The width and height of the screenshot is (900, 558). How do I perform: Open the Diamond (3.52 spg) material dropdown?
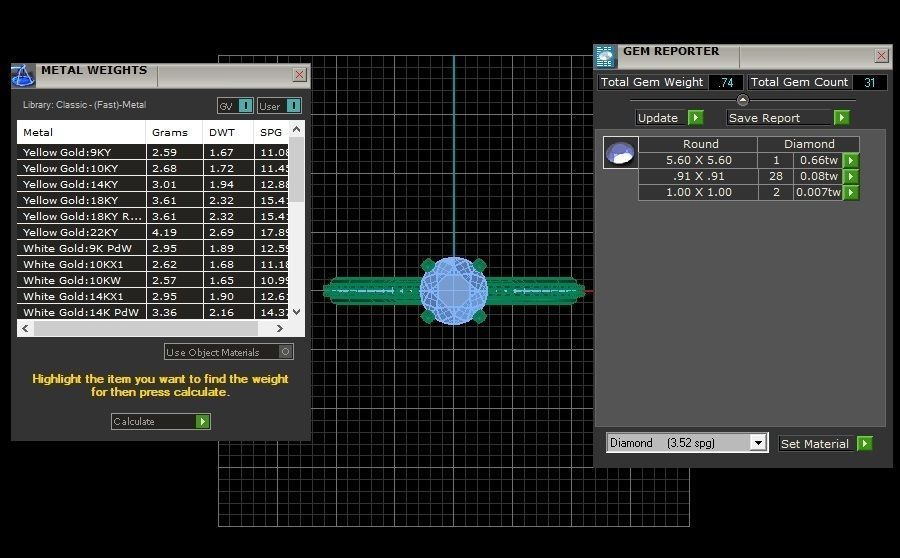(x=758, y=443)
